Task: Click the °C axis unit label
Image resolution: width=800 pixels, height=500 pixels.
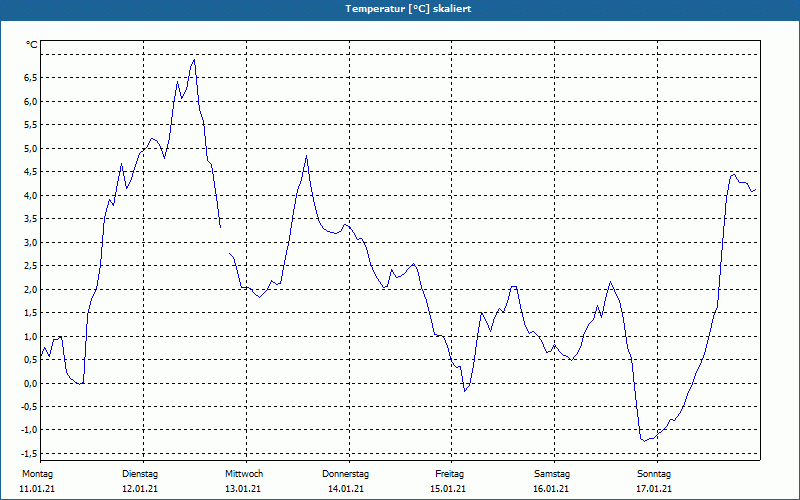Action: pos(32,45)
